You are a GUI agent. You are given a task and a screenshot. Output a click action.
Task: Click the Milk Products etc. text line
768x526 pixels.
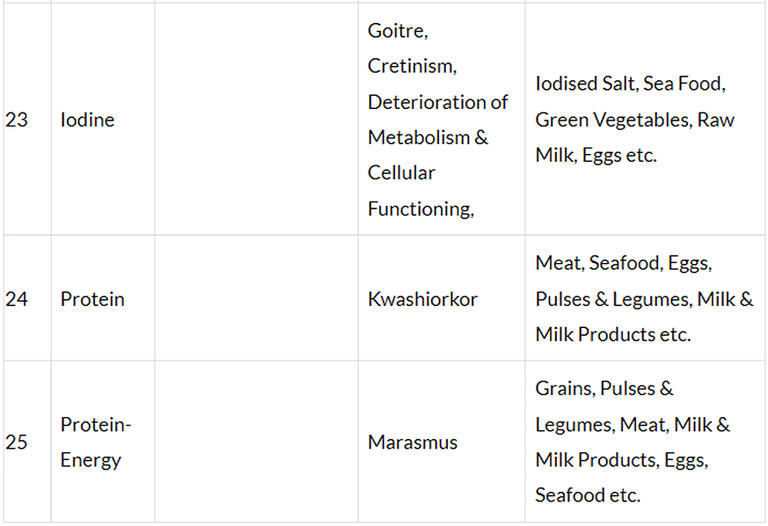[612, 335]
